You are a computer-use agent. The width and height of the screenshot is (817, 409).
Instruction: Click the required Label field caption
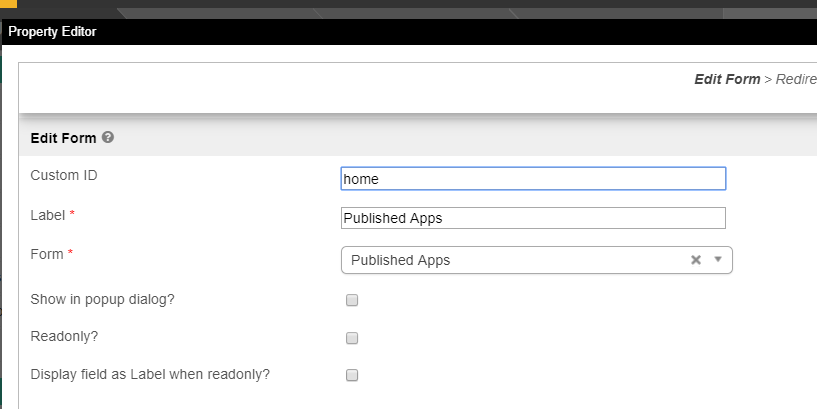pos(48,215)
